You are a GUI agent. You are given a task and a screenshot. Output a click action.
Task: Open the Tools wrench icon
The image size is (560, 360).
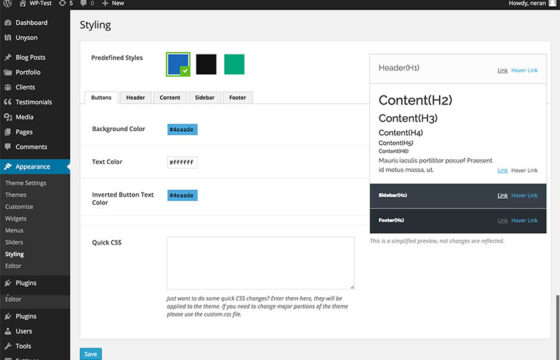click(8, 346)
